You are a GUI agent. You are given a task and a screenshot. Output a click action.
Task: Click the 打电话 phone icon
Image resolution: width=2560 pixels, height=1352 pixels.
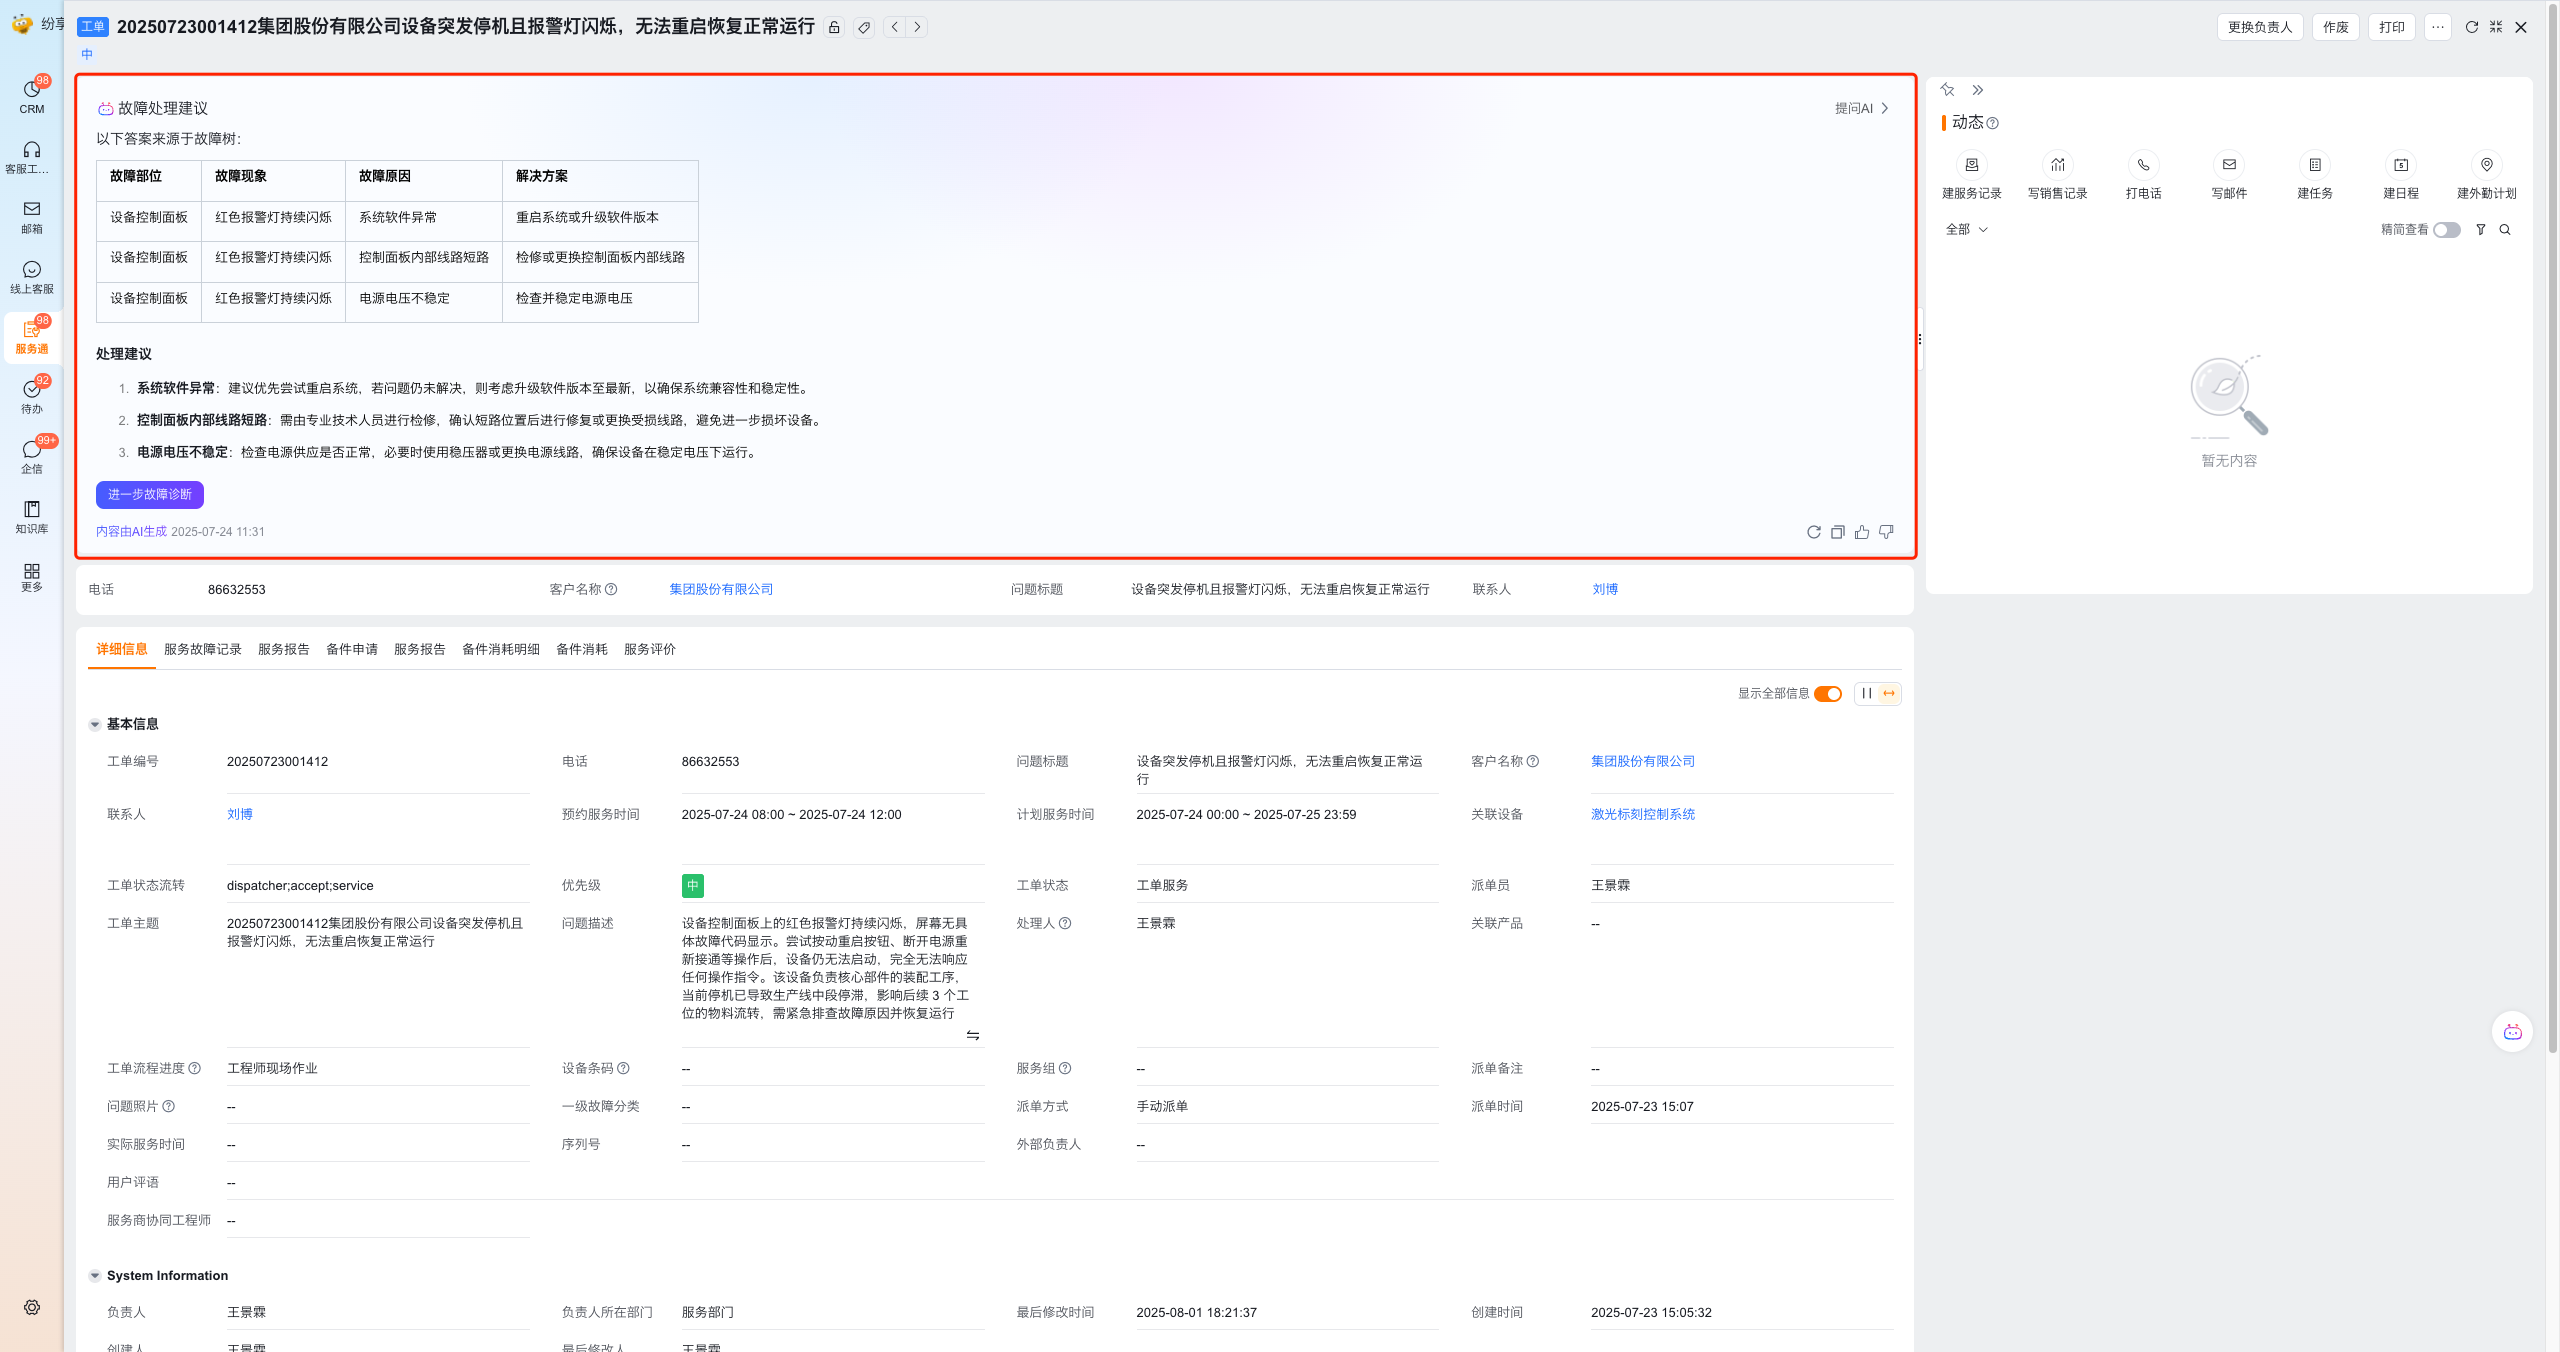click(x=2143, y=165)
